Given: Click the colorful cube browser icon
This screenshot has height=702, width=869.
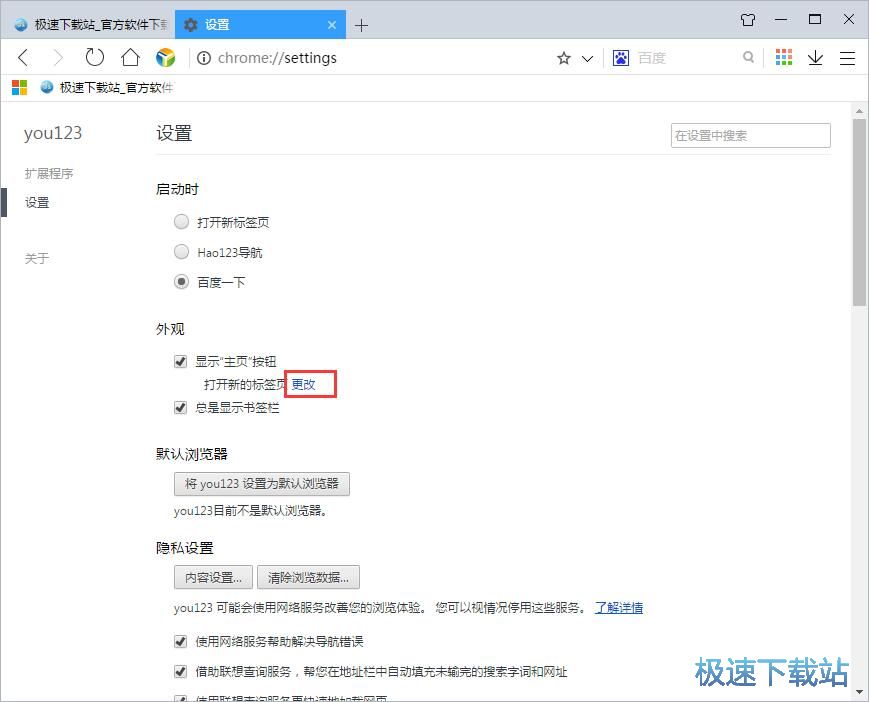Looking at the screenshot, I should click(165, 57).
